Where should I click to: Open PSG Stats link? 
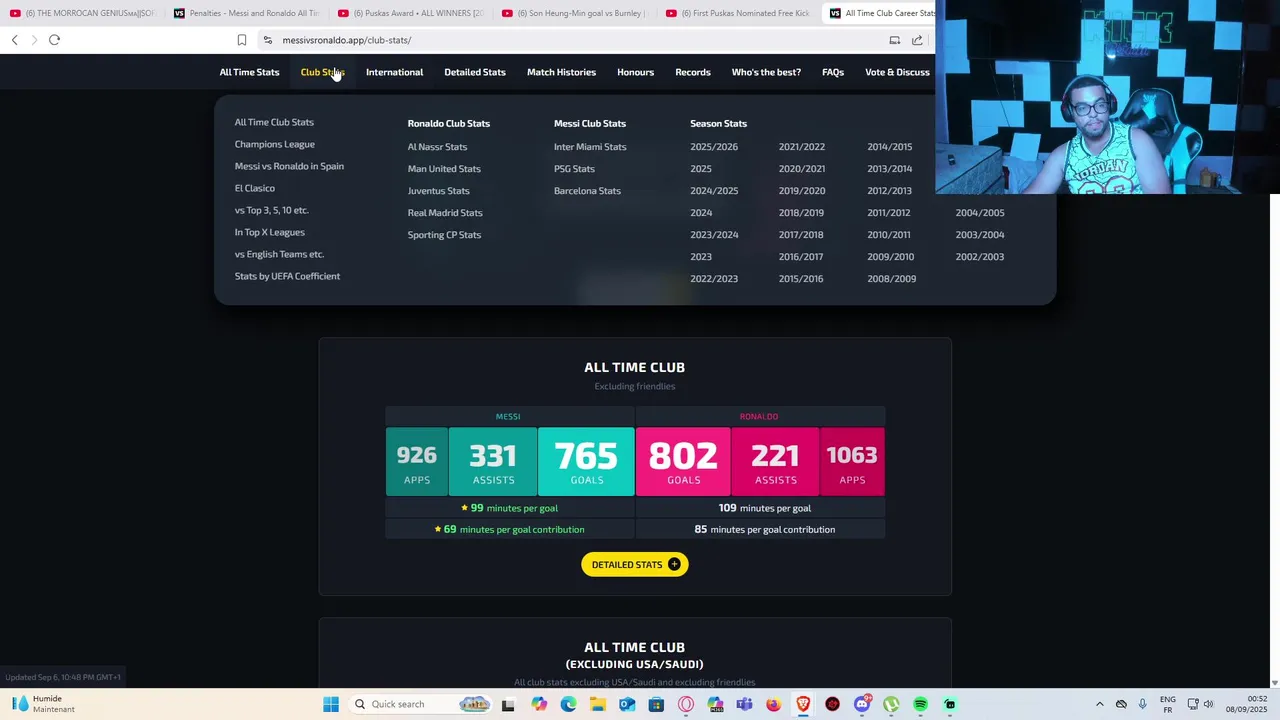point(574,169)
